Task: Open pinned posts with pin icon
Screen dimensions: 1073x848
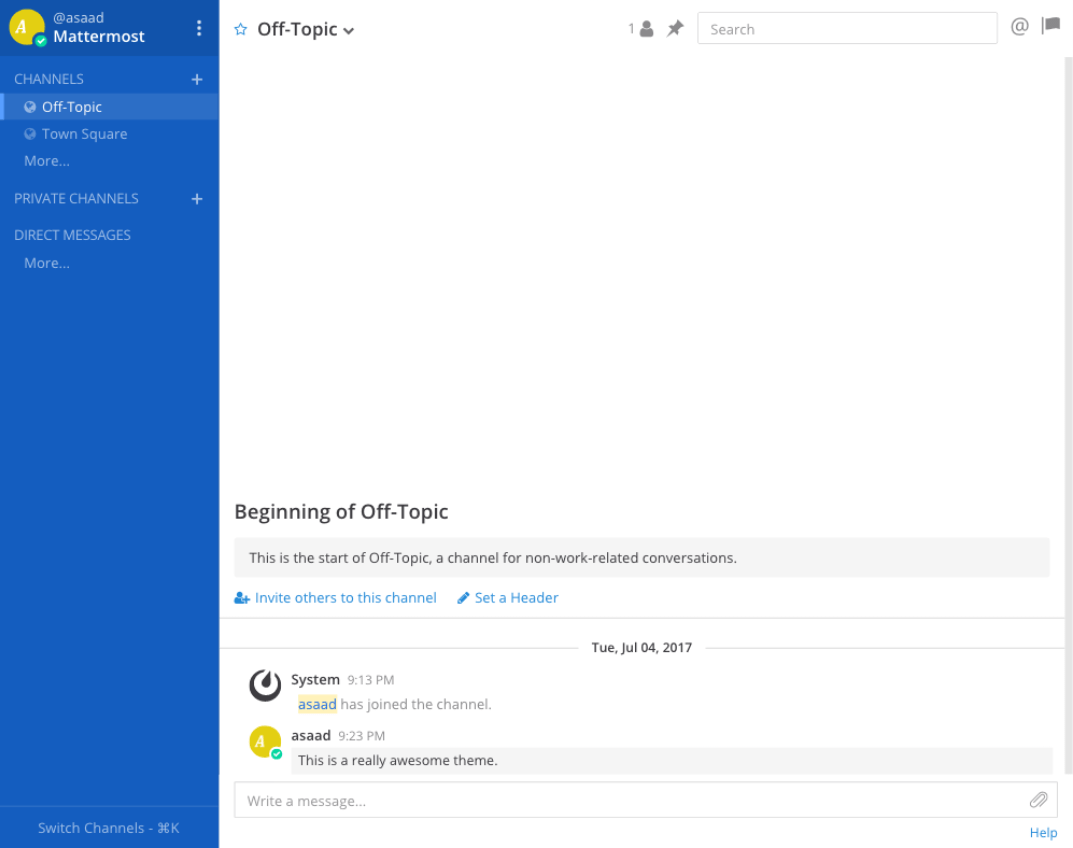Action: point(675,29)
